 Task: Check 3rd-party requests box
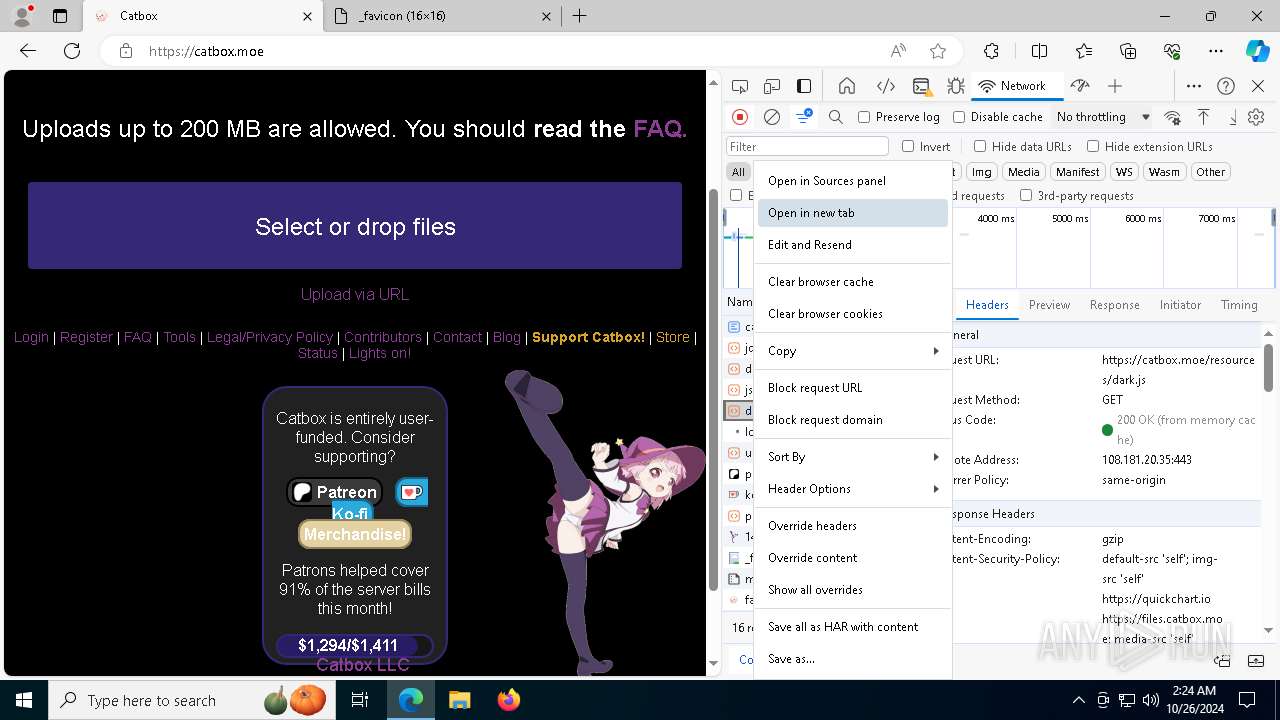[x=1026, y=195]
